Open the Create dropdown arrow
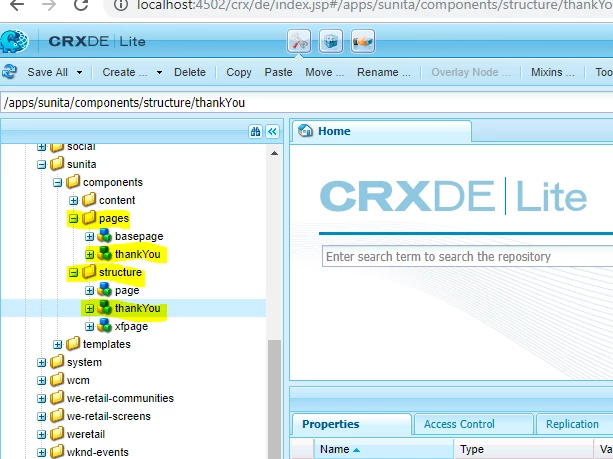The height and width of the screenshot is (459, 613). (x=159, y=72)
